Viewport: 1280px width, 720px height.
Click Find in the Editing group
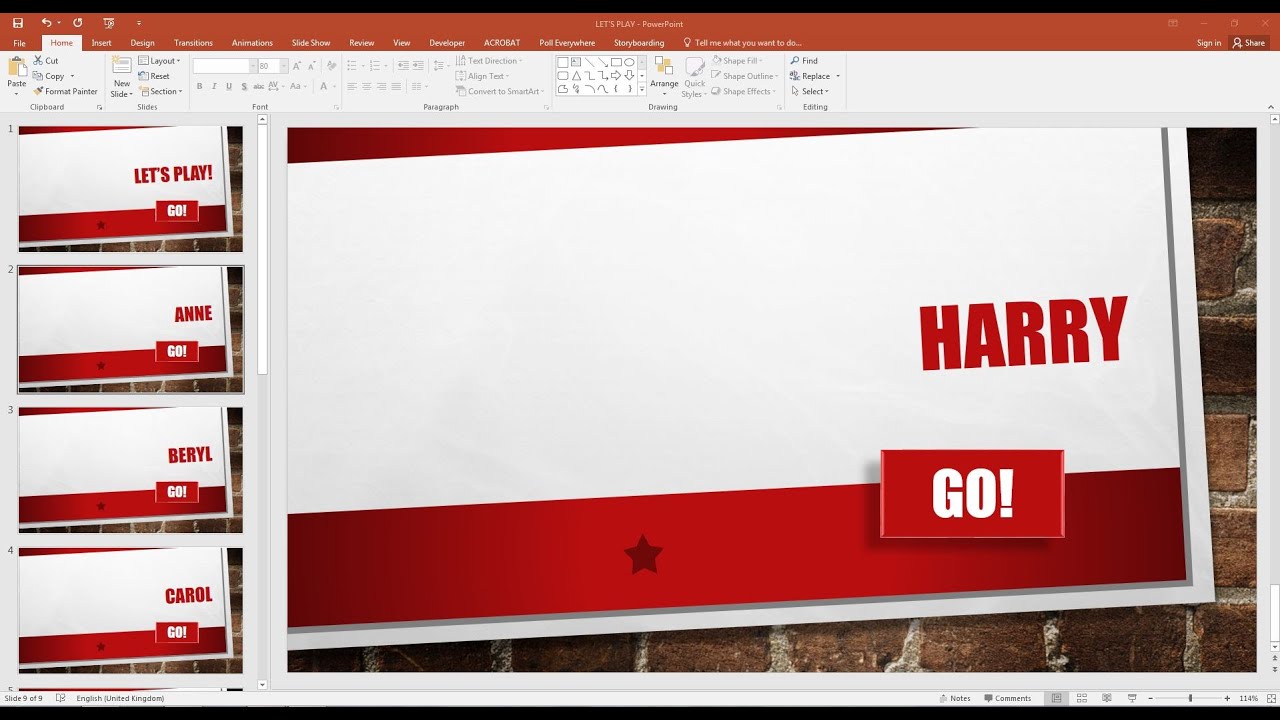[804, 61]
